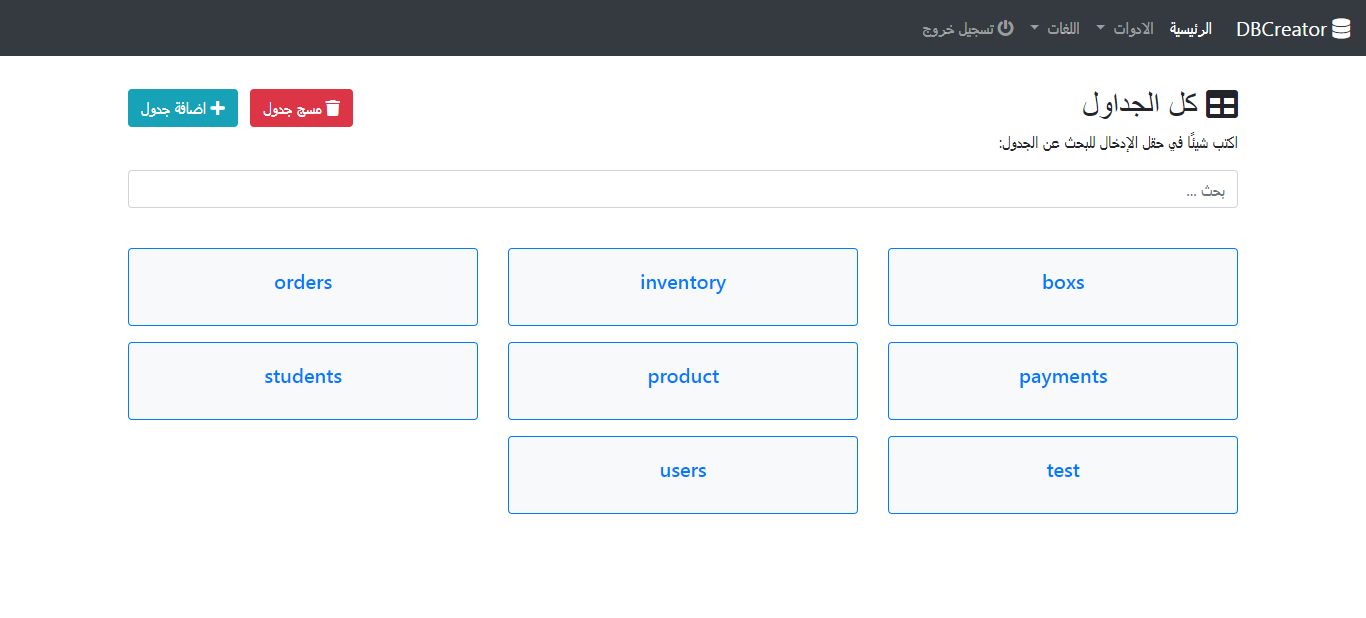
Task: Click the plus icon on add table button
Action: pos(217,108)
